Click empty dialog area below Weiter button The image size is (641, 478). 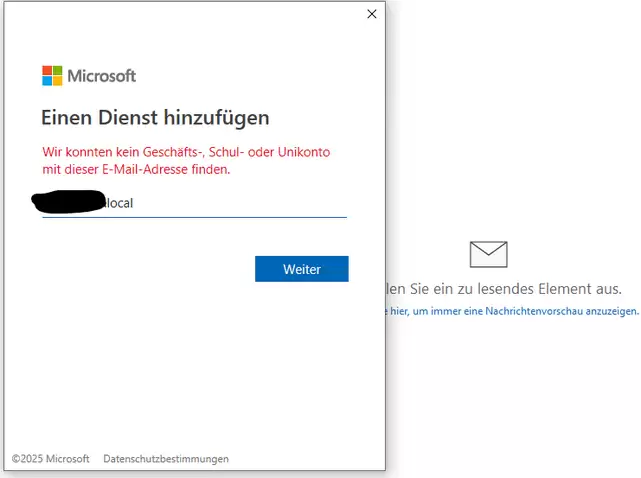(195, 360)
